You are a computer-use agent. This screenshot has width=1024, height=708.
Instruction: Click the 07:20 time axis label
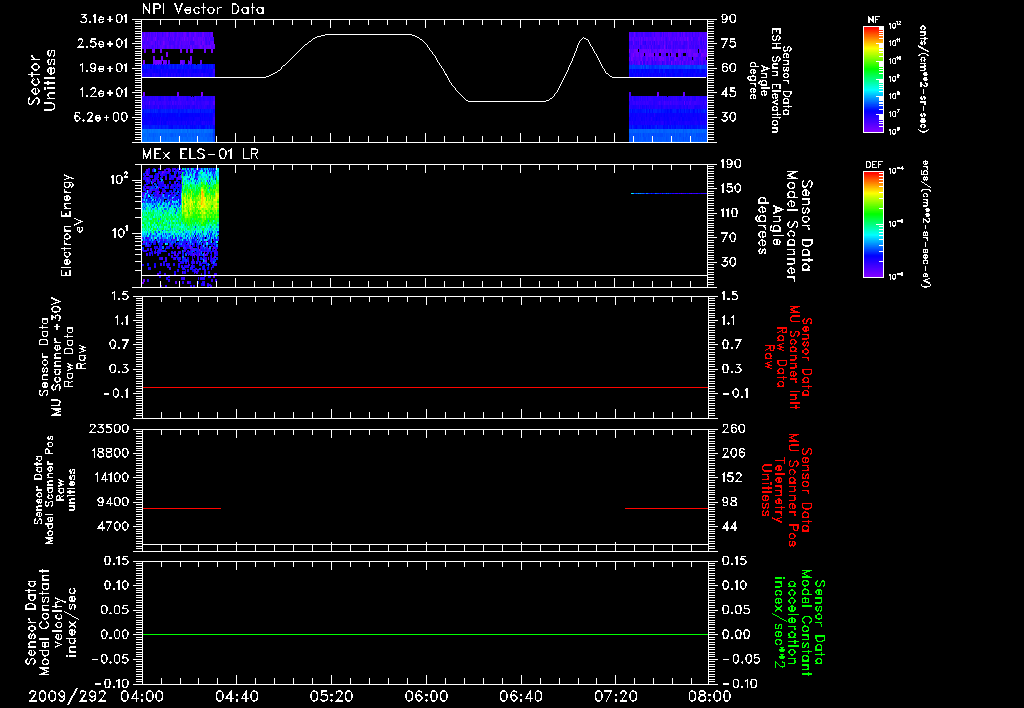pyautogui.click(x=615, y=696)
